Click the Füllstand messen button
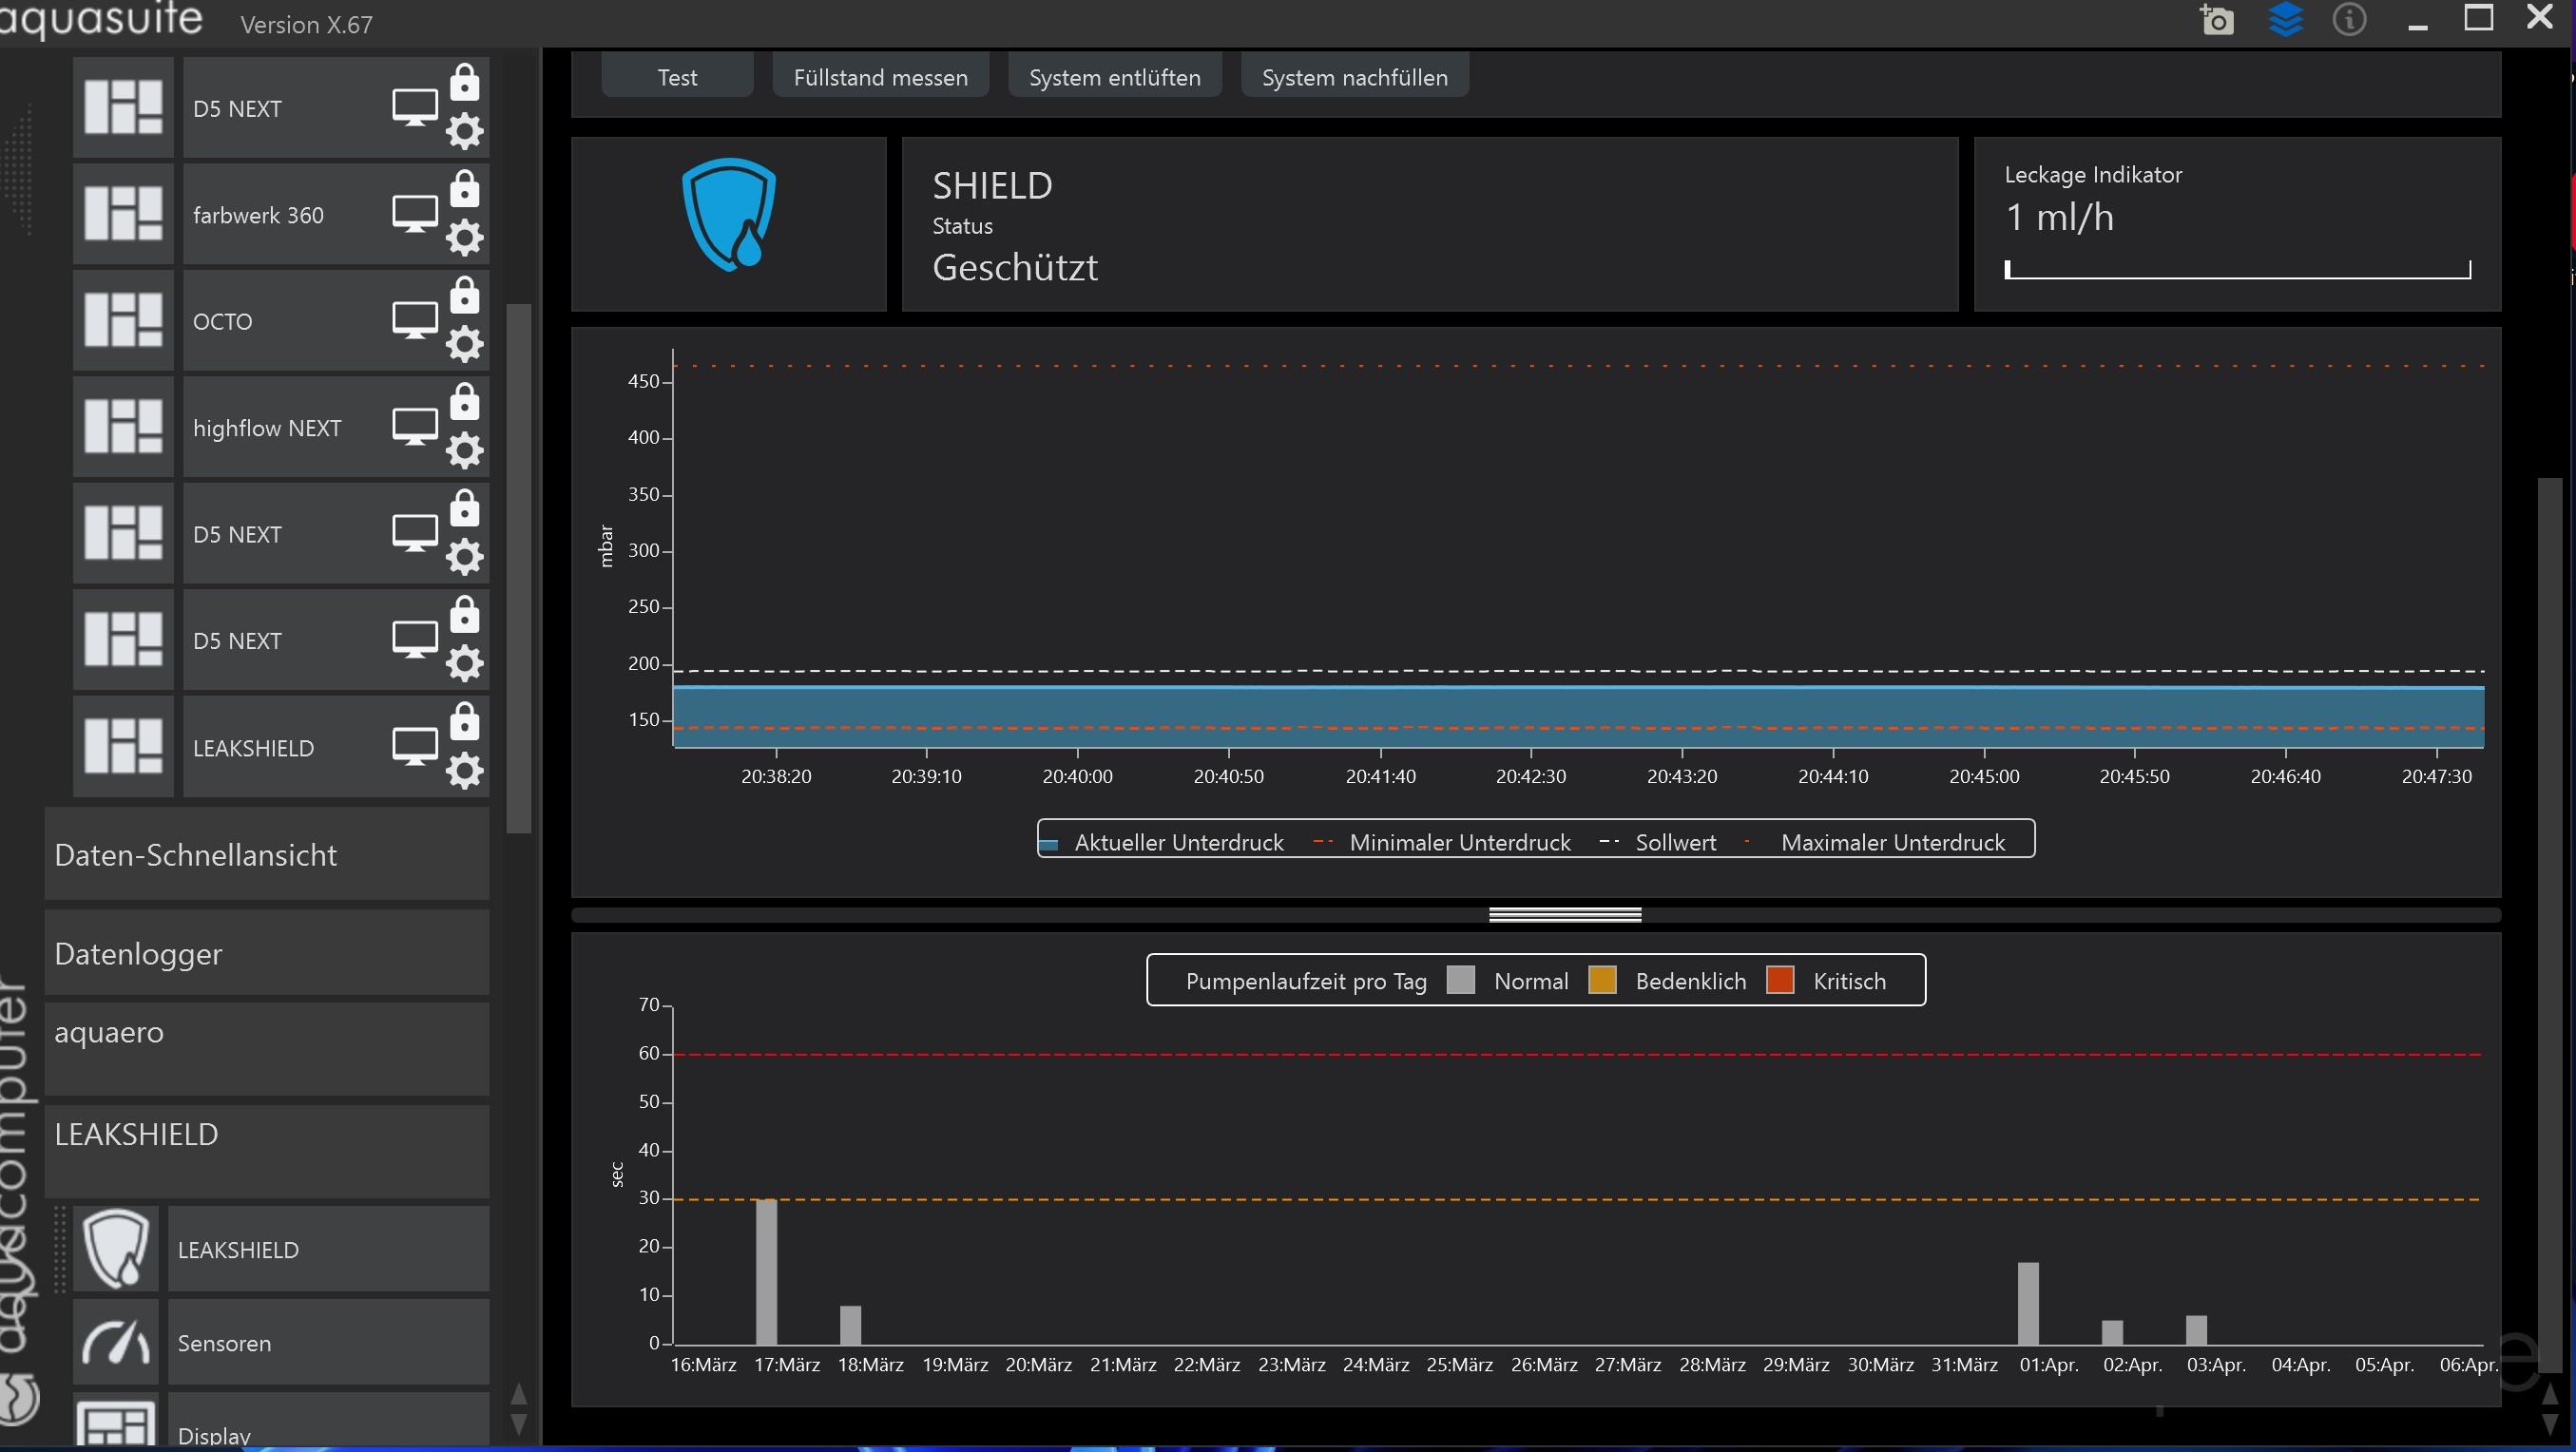 click(880, 77)
